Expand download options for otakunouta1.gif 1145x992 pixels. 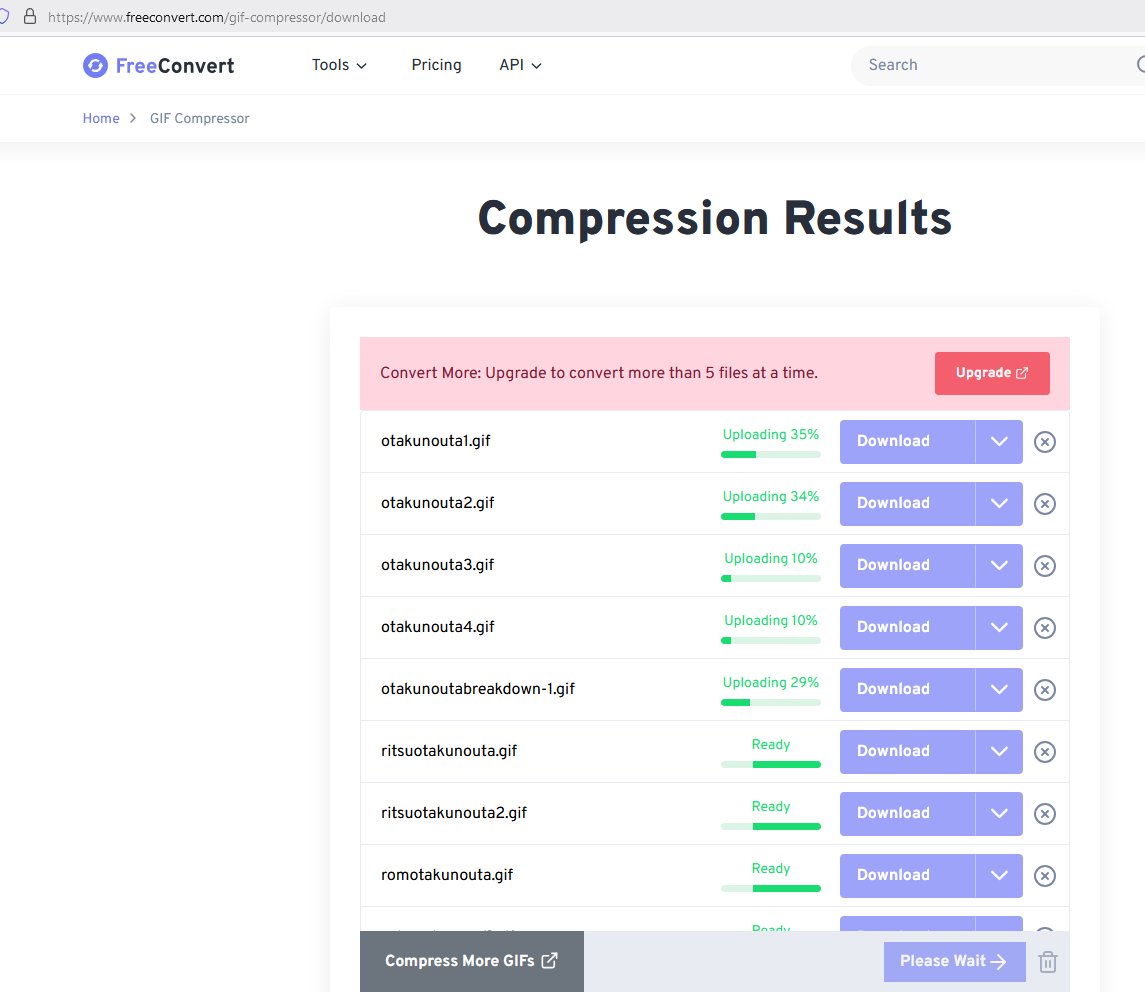pos(999,442)
